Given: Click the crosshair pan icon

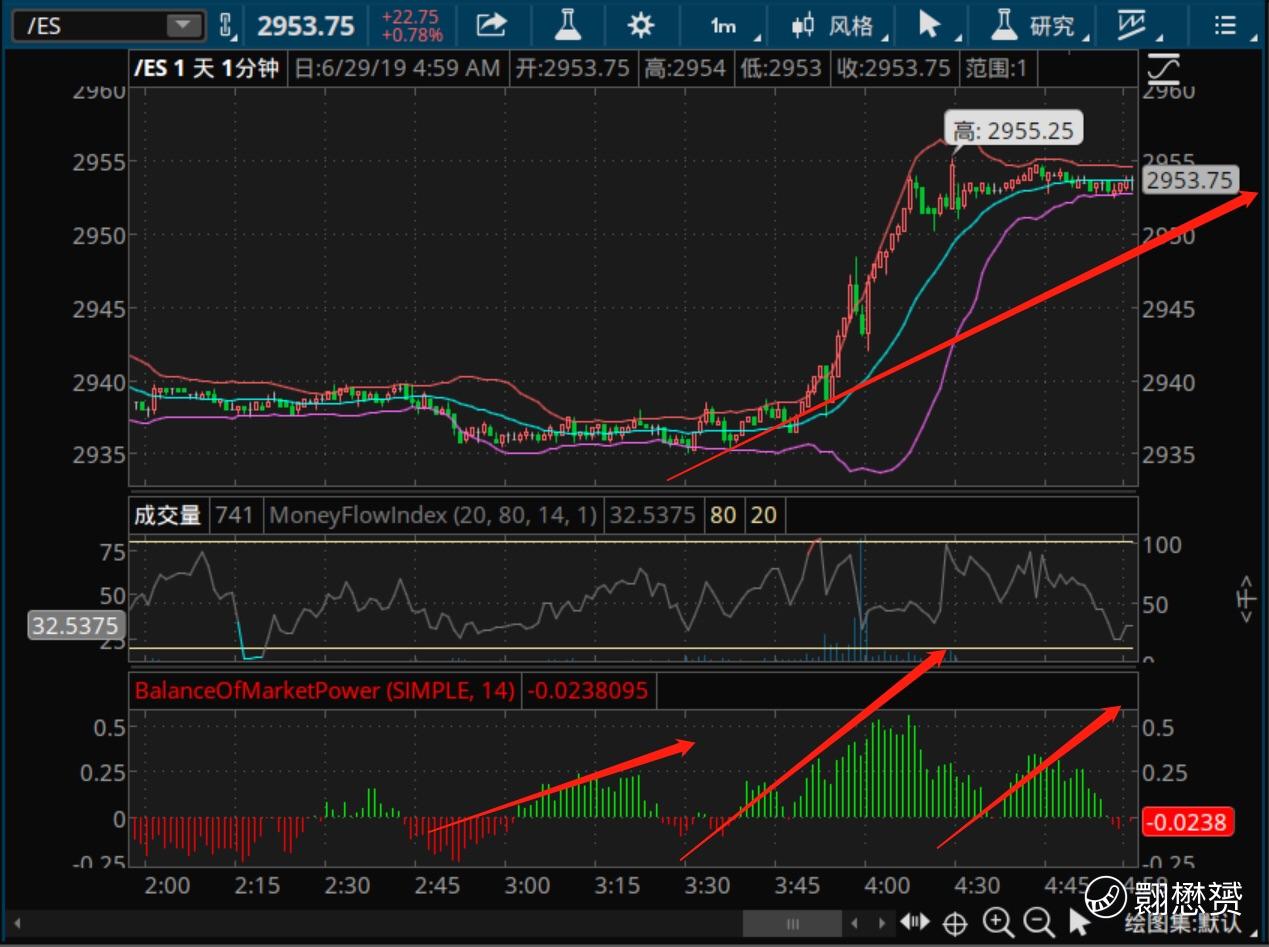Looking at the screenshot, I should (x=955, y=923).
